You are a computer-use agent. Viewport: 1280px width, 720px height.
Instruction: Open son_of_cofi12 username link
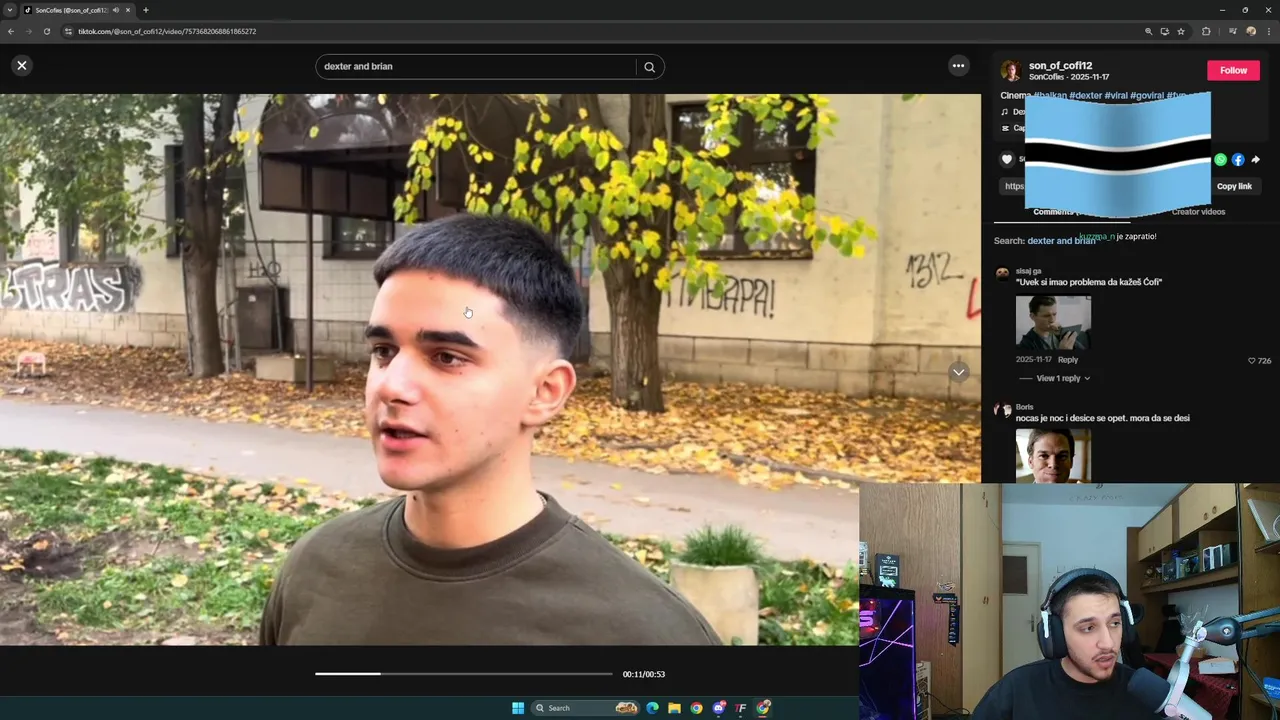pyautogui.click(x=1060, y=65)
